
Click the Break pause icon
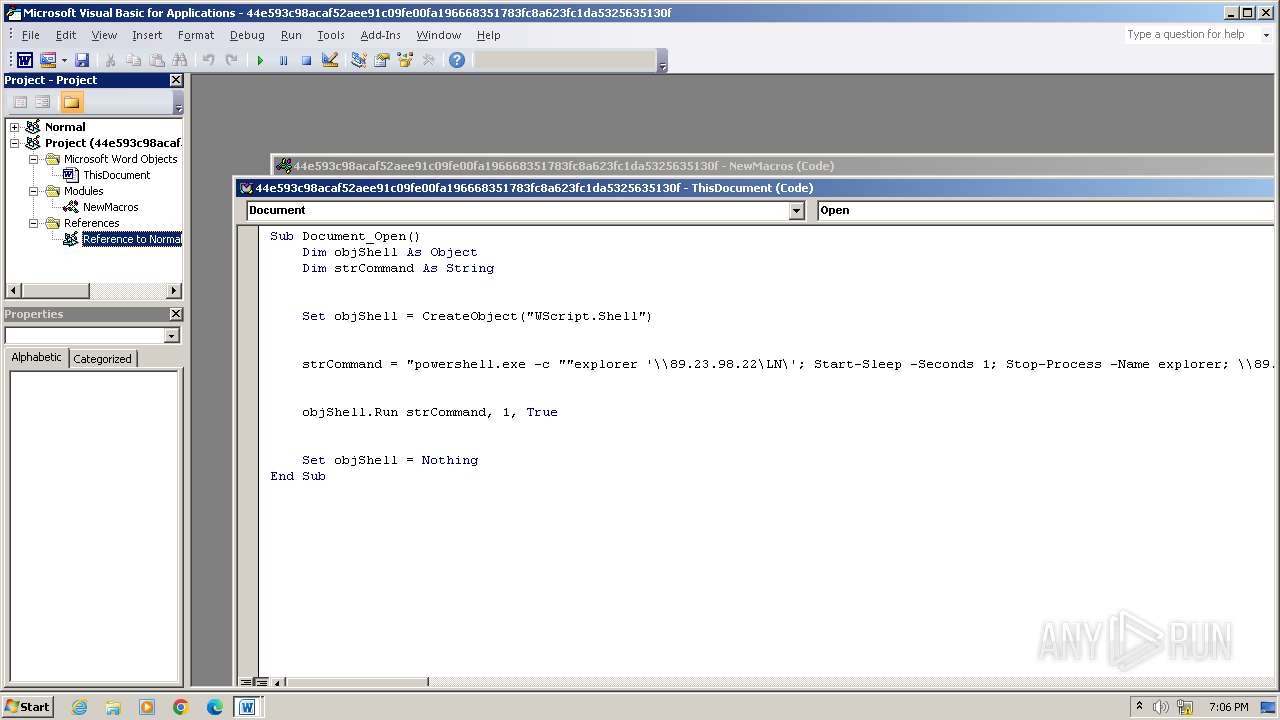[x=283, y=60]
